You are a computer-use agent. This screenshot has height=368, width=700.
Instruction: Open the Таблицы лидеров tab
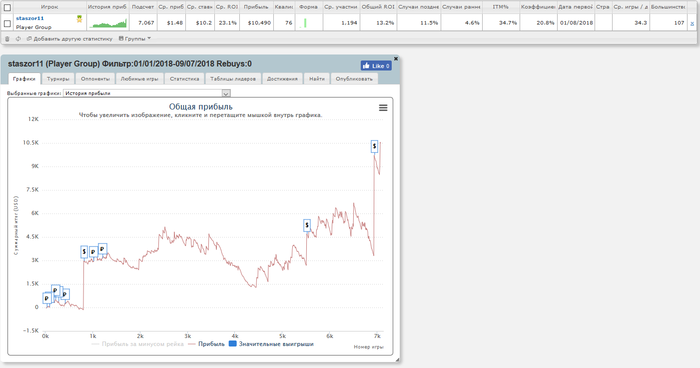pos(233,79)
